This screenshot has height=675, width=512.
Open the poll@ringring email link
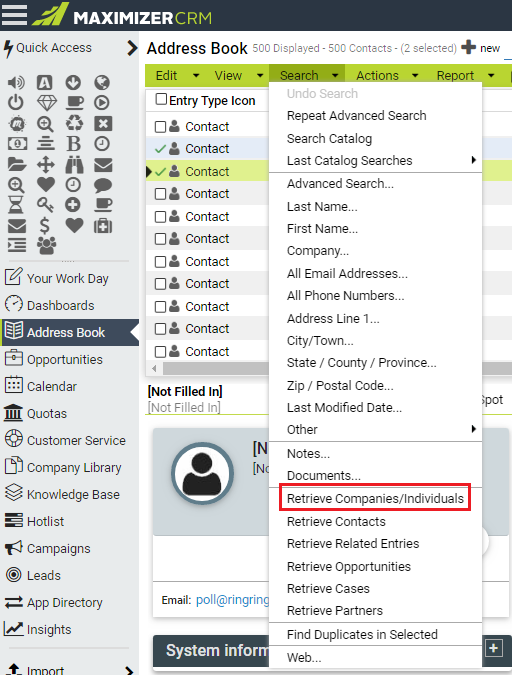[233, 600]
